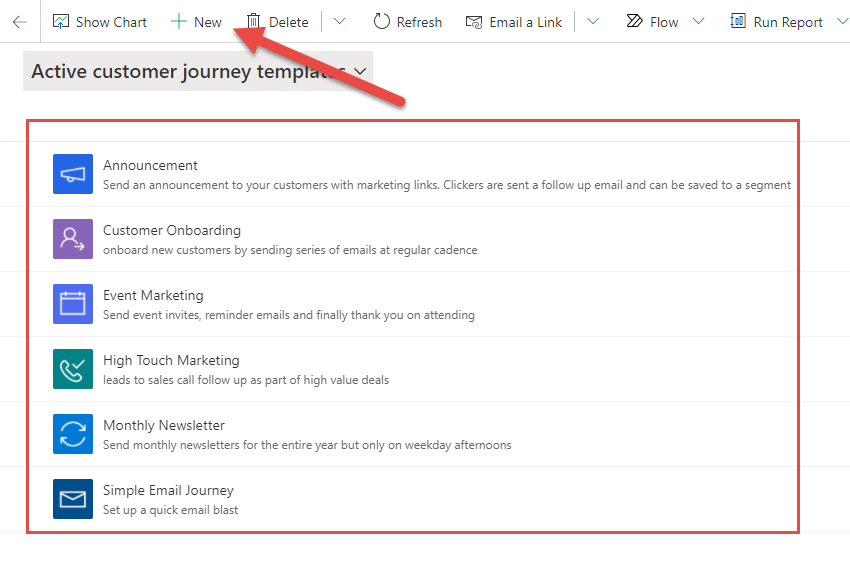850x575 pixels.
Task: Refresh the template list
Action: (407, 22)
